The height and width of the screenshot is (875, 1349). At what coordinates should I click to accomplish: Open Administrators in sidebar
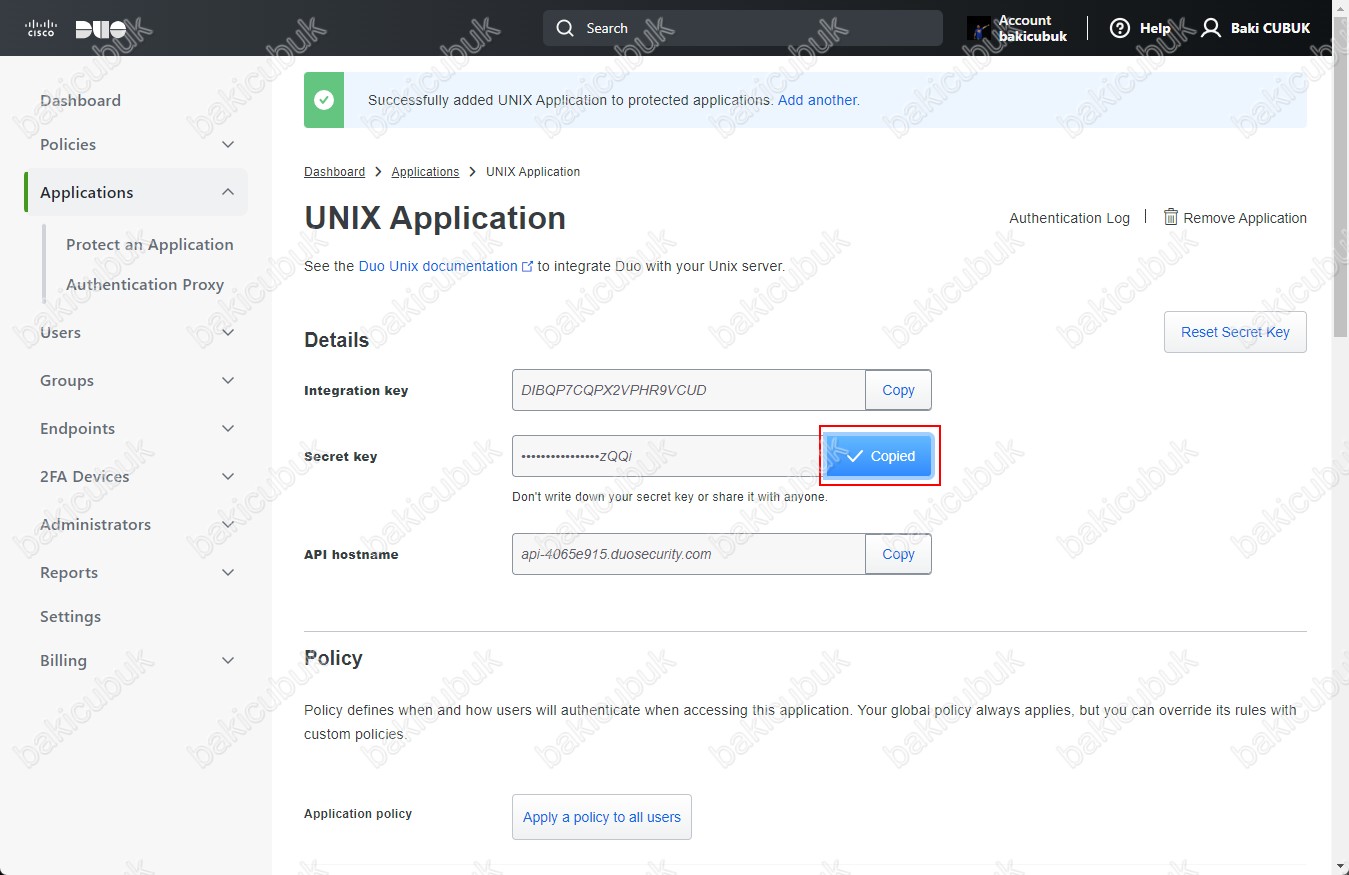pos(95,524)
